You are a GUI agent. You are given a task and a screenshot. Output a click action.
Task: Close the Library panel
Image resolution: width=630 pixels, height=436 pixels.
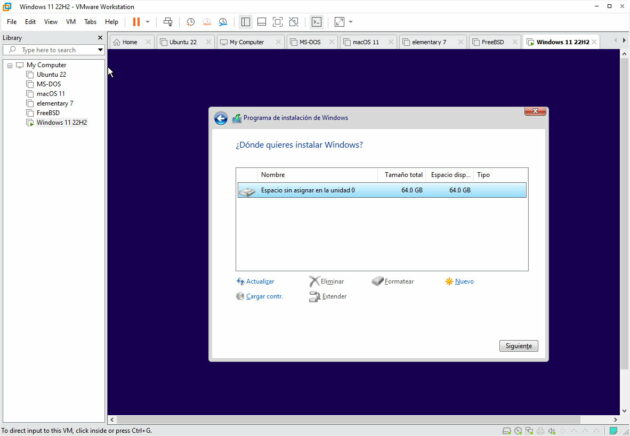click(100, 37)
